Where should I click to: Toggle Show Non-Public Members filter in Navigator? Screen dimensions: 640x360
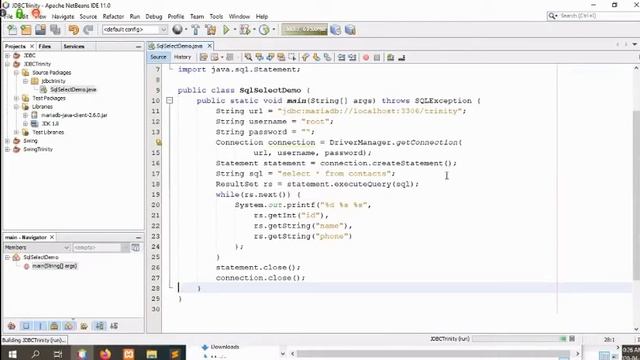click(x=54, y=326)
